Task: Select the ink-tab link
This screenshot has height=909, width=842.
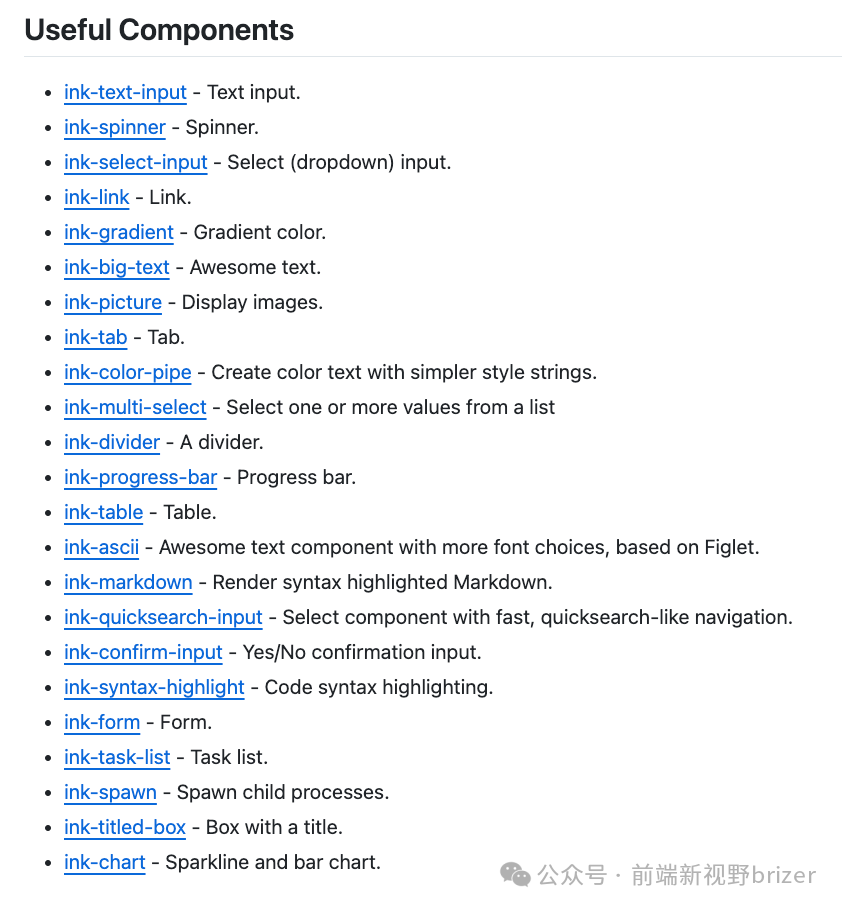Action: click(x=95, y=337)
